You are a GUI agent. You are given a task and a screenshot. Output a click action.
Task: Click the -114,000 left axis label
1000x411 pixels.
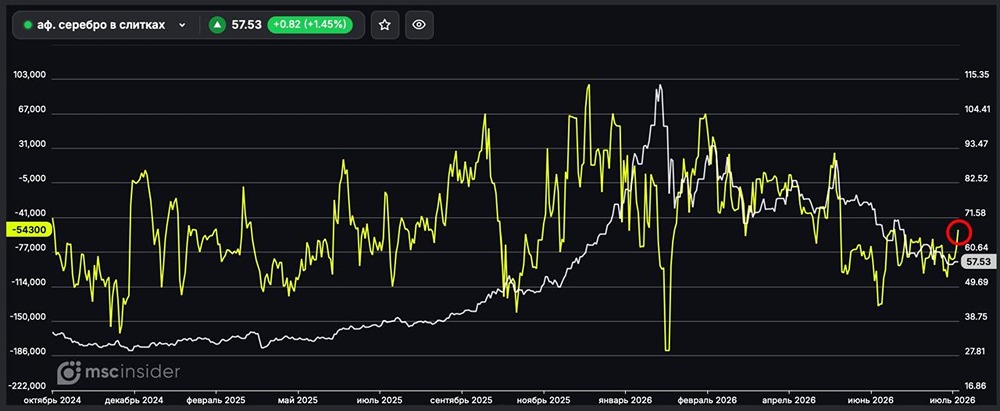click(28, 282)
